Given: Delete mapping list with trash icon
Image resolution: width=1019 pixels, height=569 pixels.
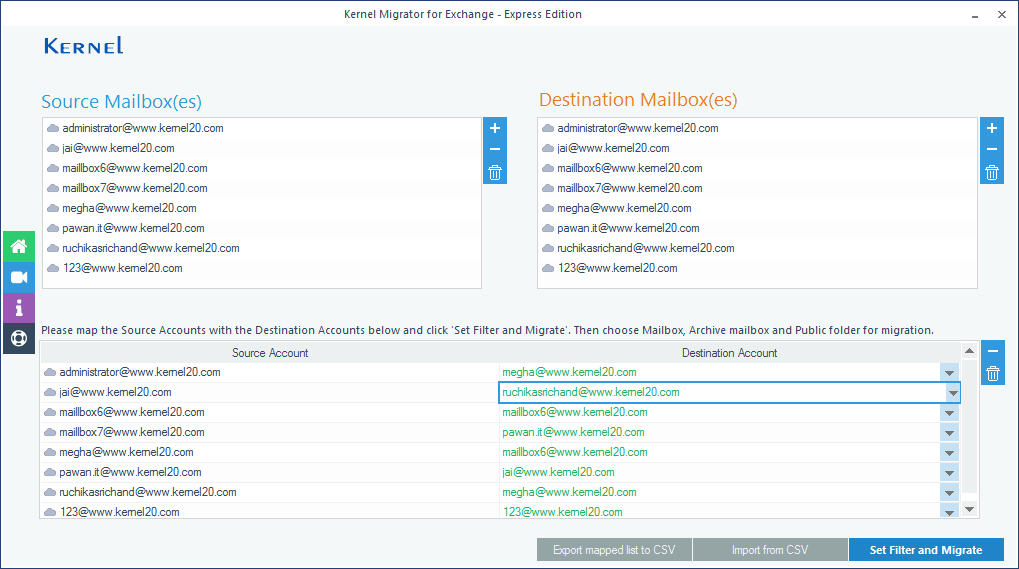Looking at the screenshot, I should pyautogui.click(x=992, y=373).
